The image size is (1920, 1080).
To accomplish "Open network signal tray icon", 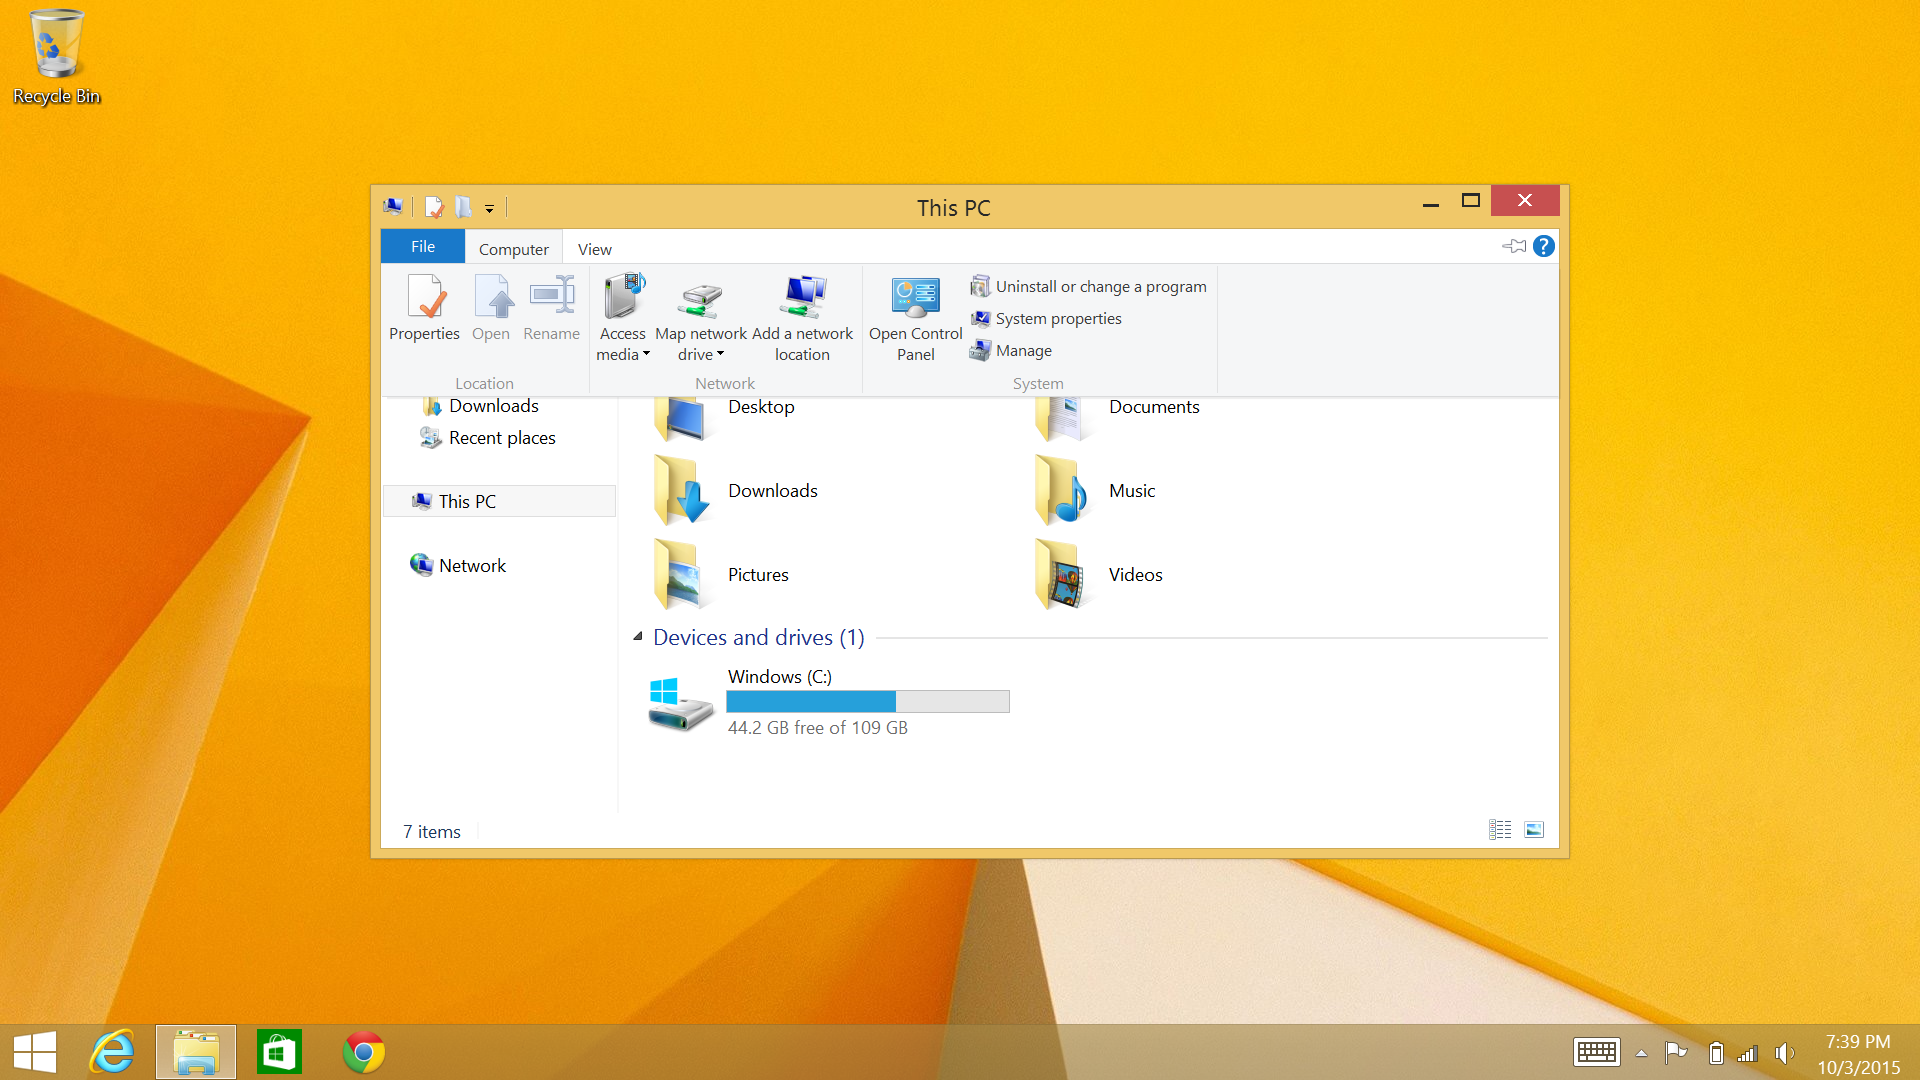I will pos(1747,1053).
